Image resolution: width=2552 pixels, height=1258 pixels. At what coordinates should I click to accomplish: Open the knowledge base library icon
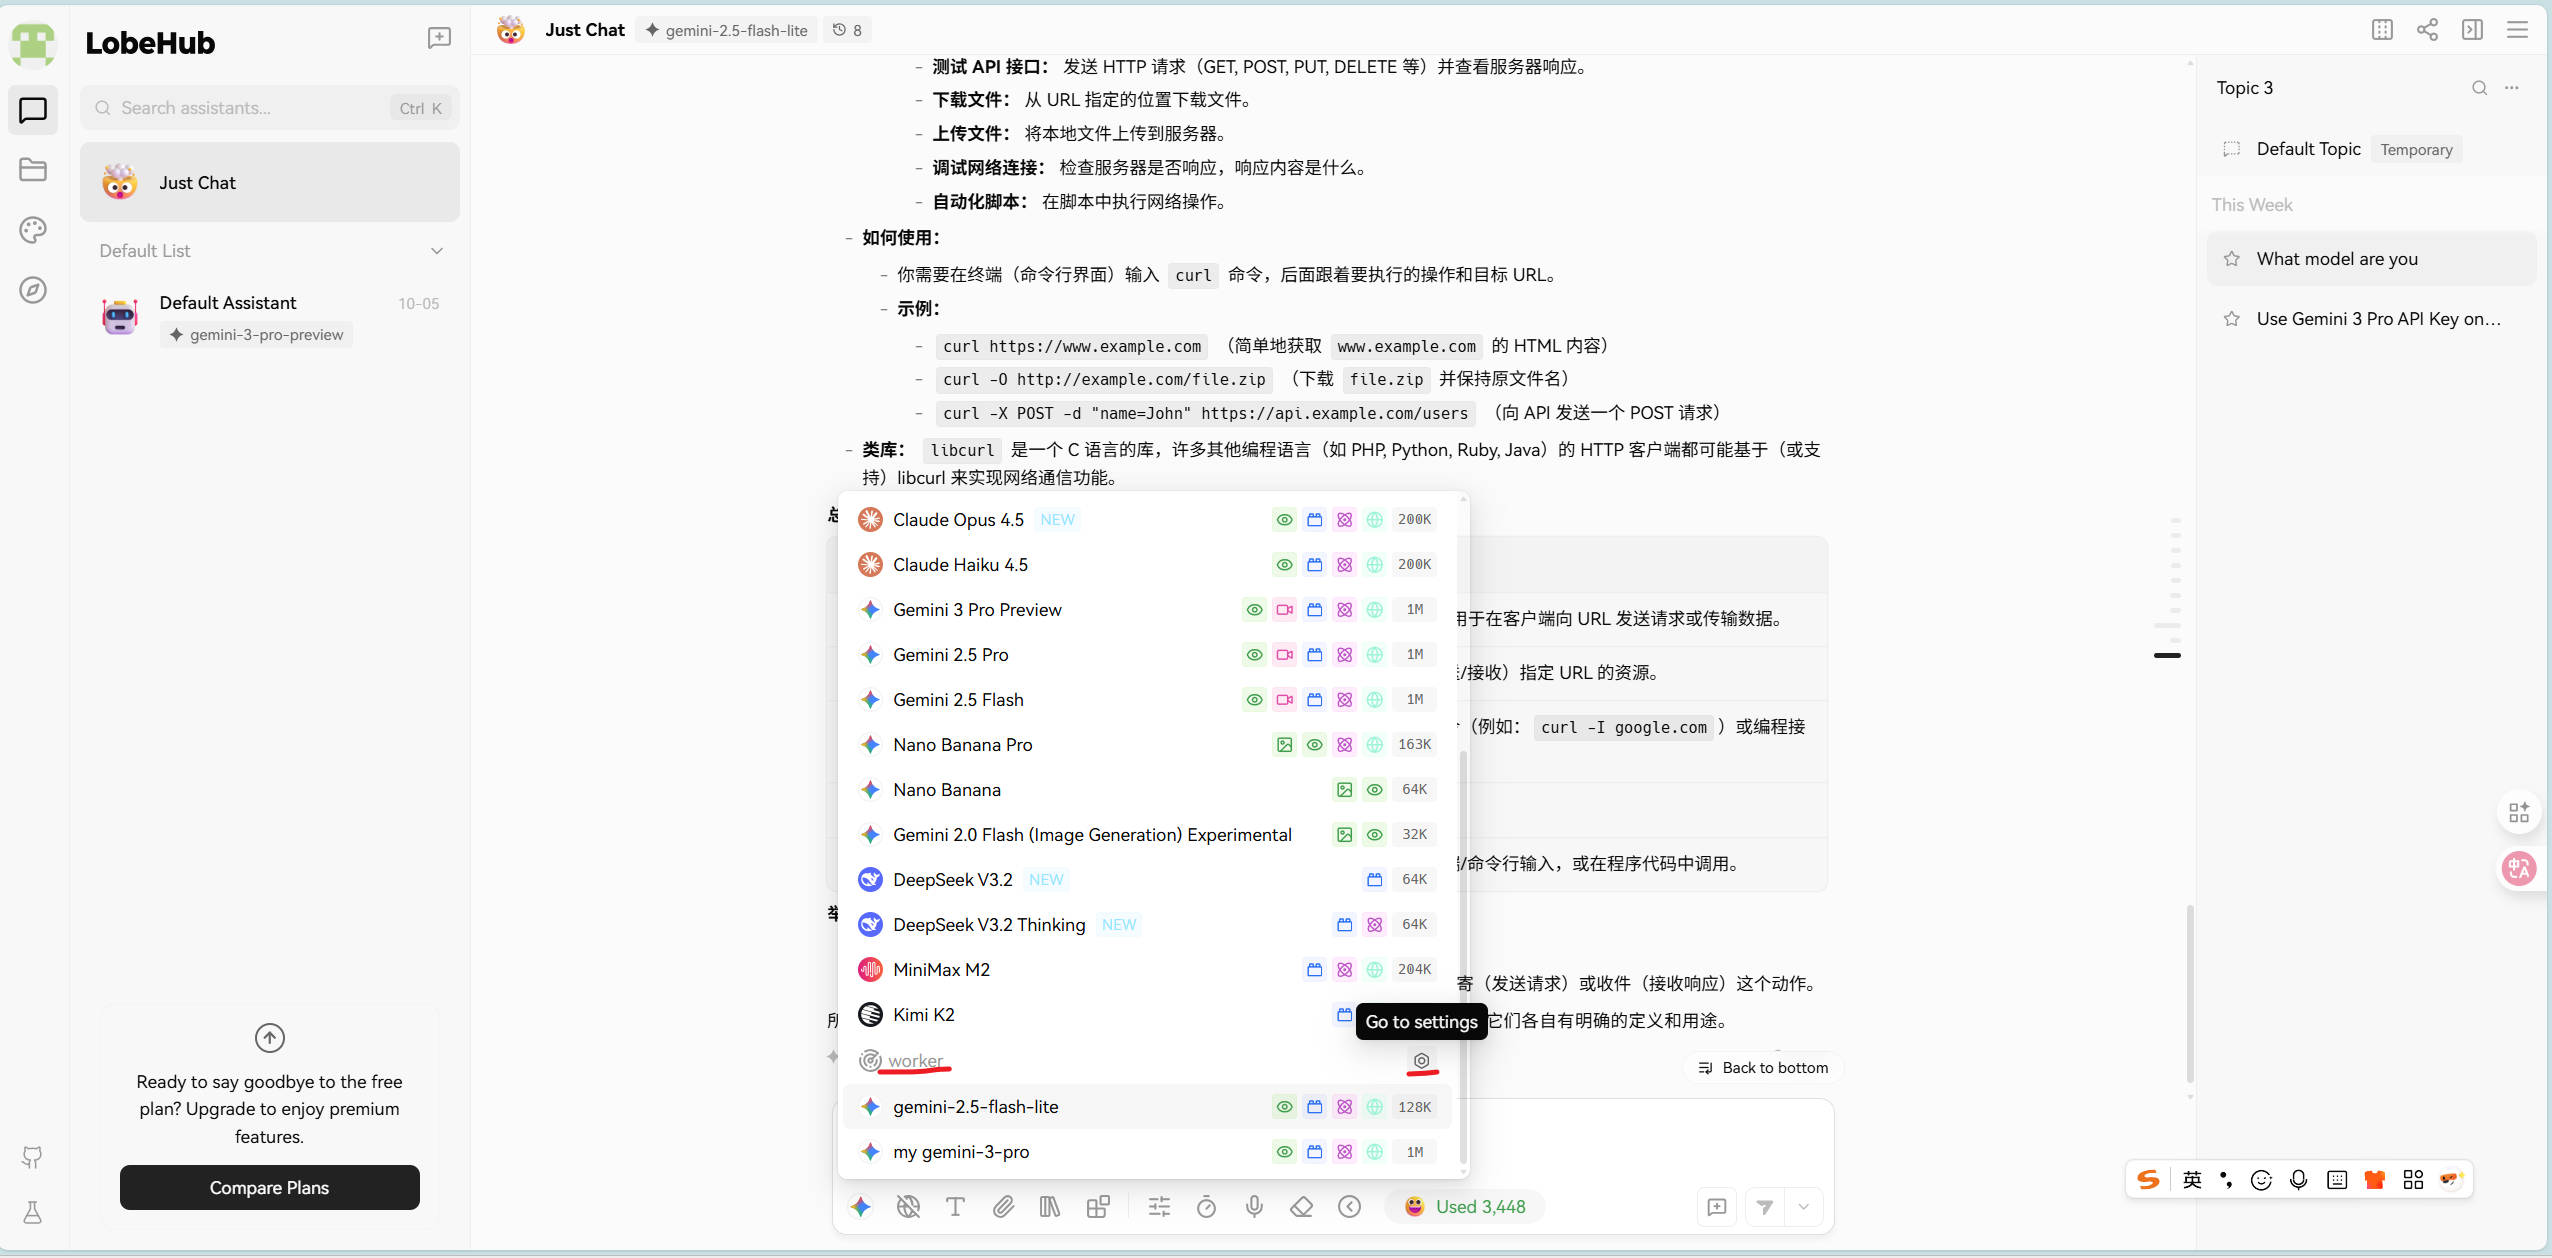1049,1207
